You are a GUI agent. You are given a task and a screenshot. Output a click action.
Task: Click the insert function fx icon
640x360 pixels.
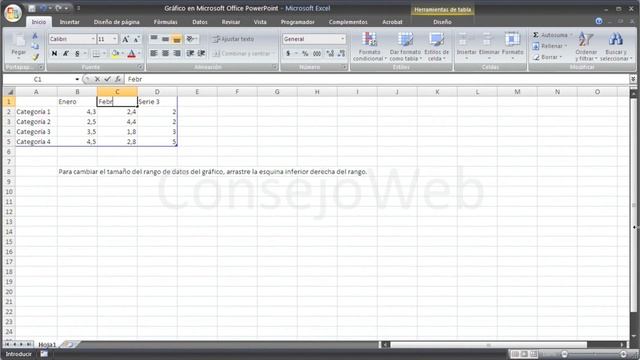point(118,79)
